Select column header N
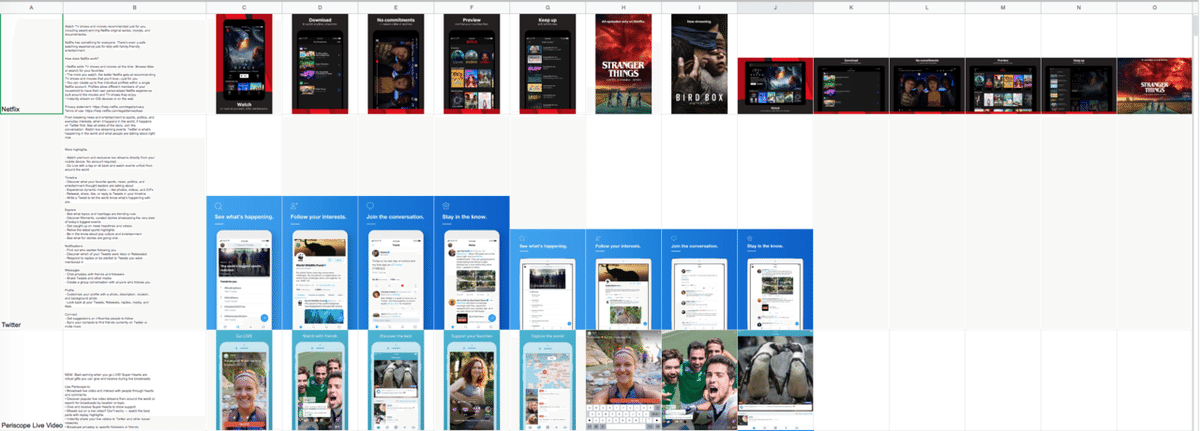The width and height of the screenshot is (1200, 431). (x=1079, y=7)
